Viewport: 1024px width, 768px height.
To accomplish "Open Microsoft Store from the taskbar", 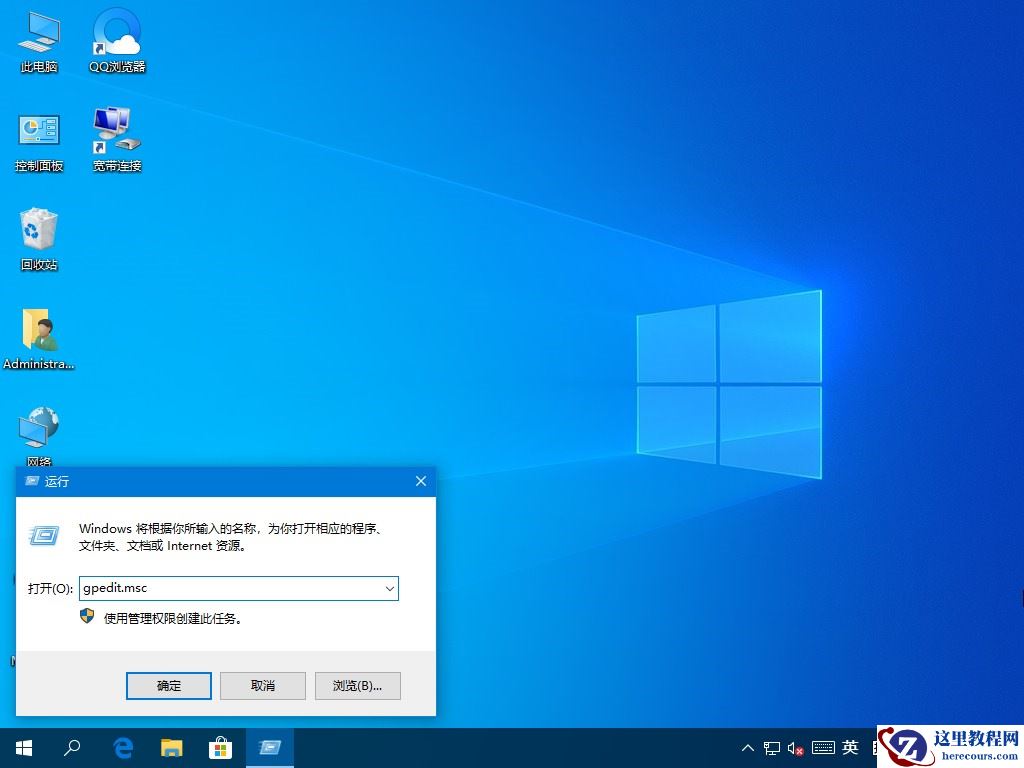I will pos(220,747).
